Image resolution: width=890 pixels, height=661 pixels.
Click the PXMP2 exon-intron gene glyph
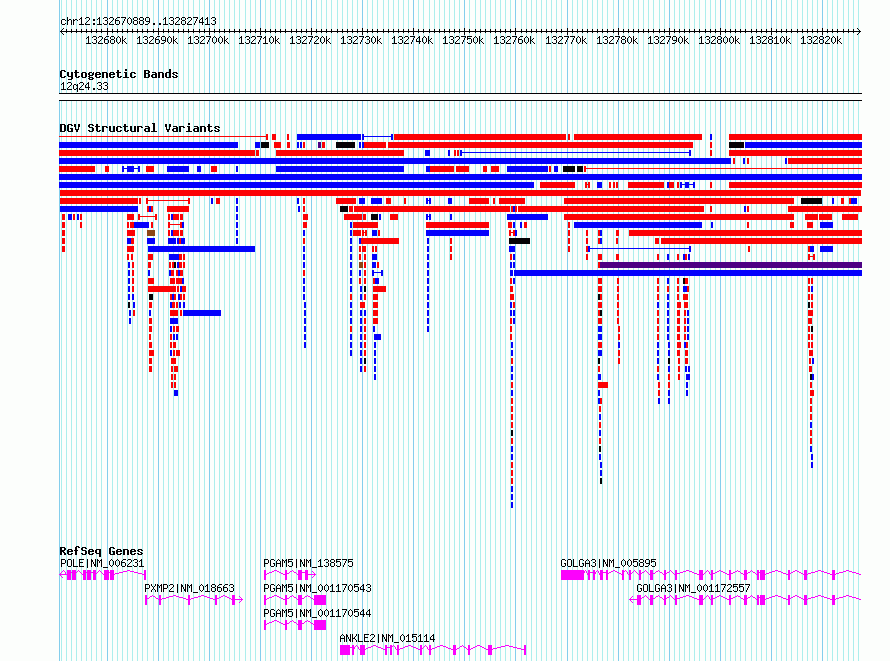pyautogui.click(x=194, y=600)
